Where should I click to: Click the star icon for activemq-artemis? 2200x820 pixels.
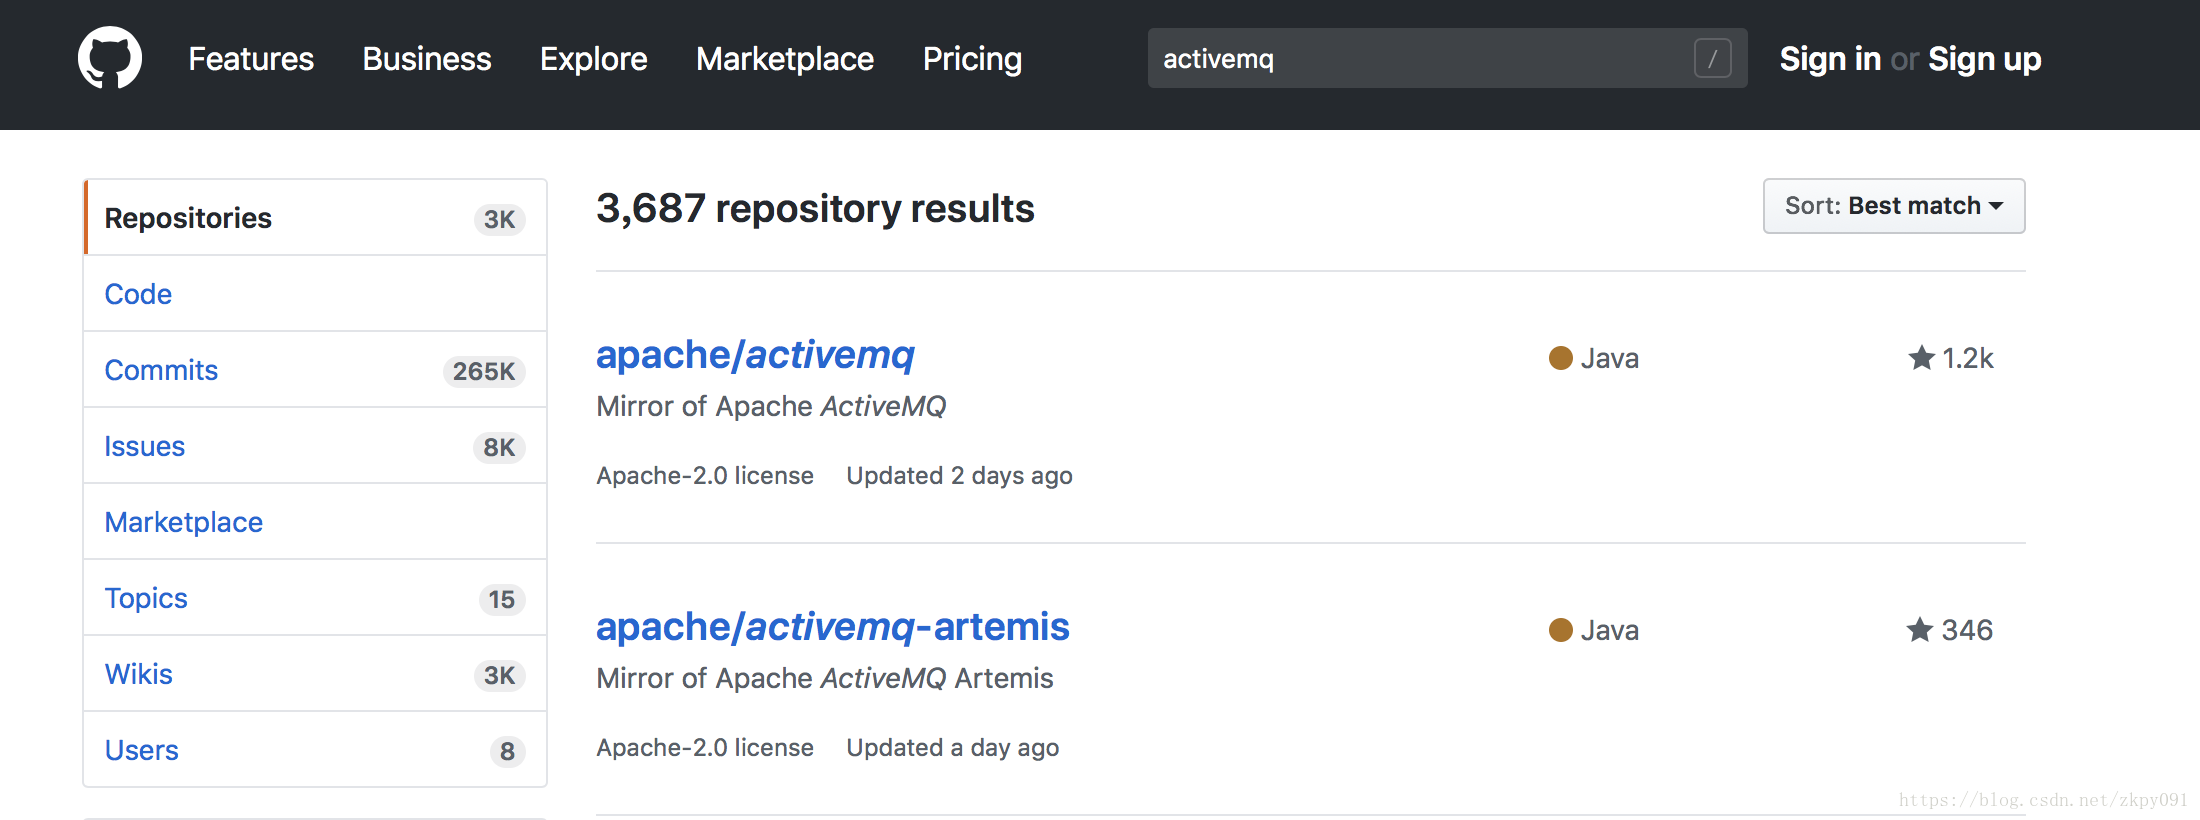click(1919, 630)
